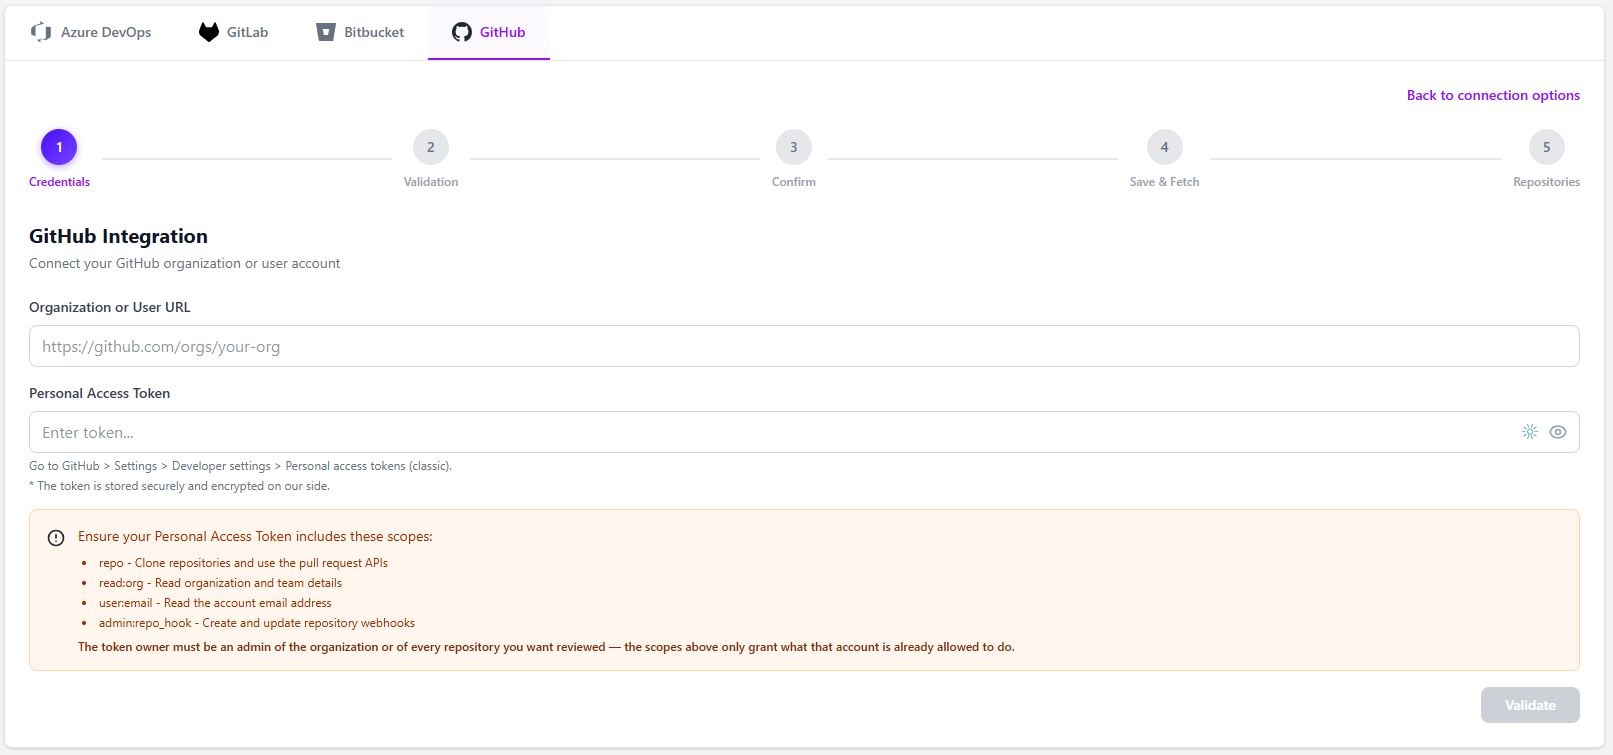The height and width of the screenshot is (755, 1613).
Task: Click the 'read:org' scope line
Action: 220,583
